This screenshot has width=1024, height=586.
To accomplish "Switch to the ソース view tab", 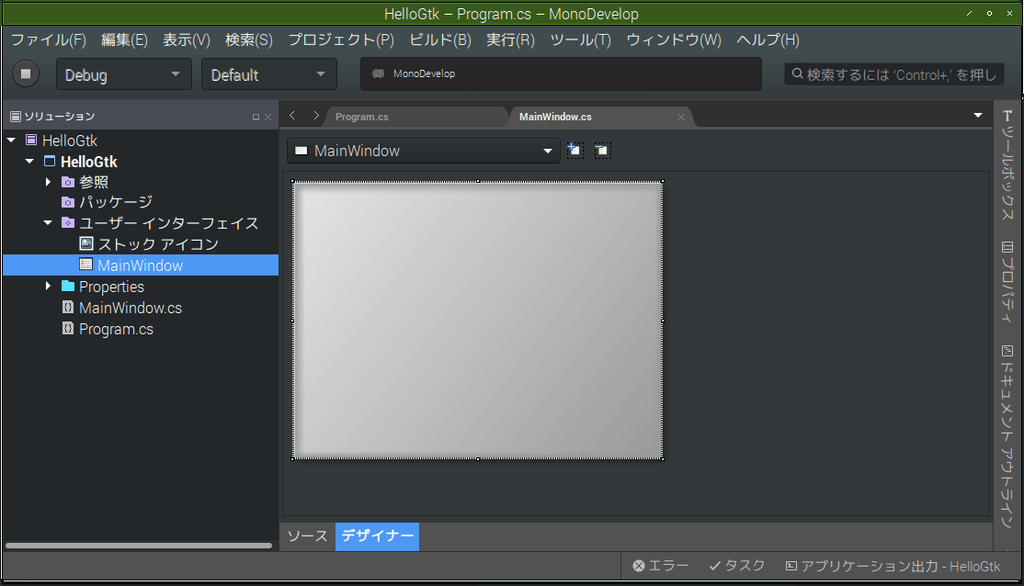I will point(308,536).
